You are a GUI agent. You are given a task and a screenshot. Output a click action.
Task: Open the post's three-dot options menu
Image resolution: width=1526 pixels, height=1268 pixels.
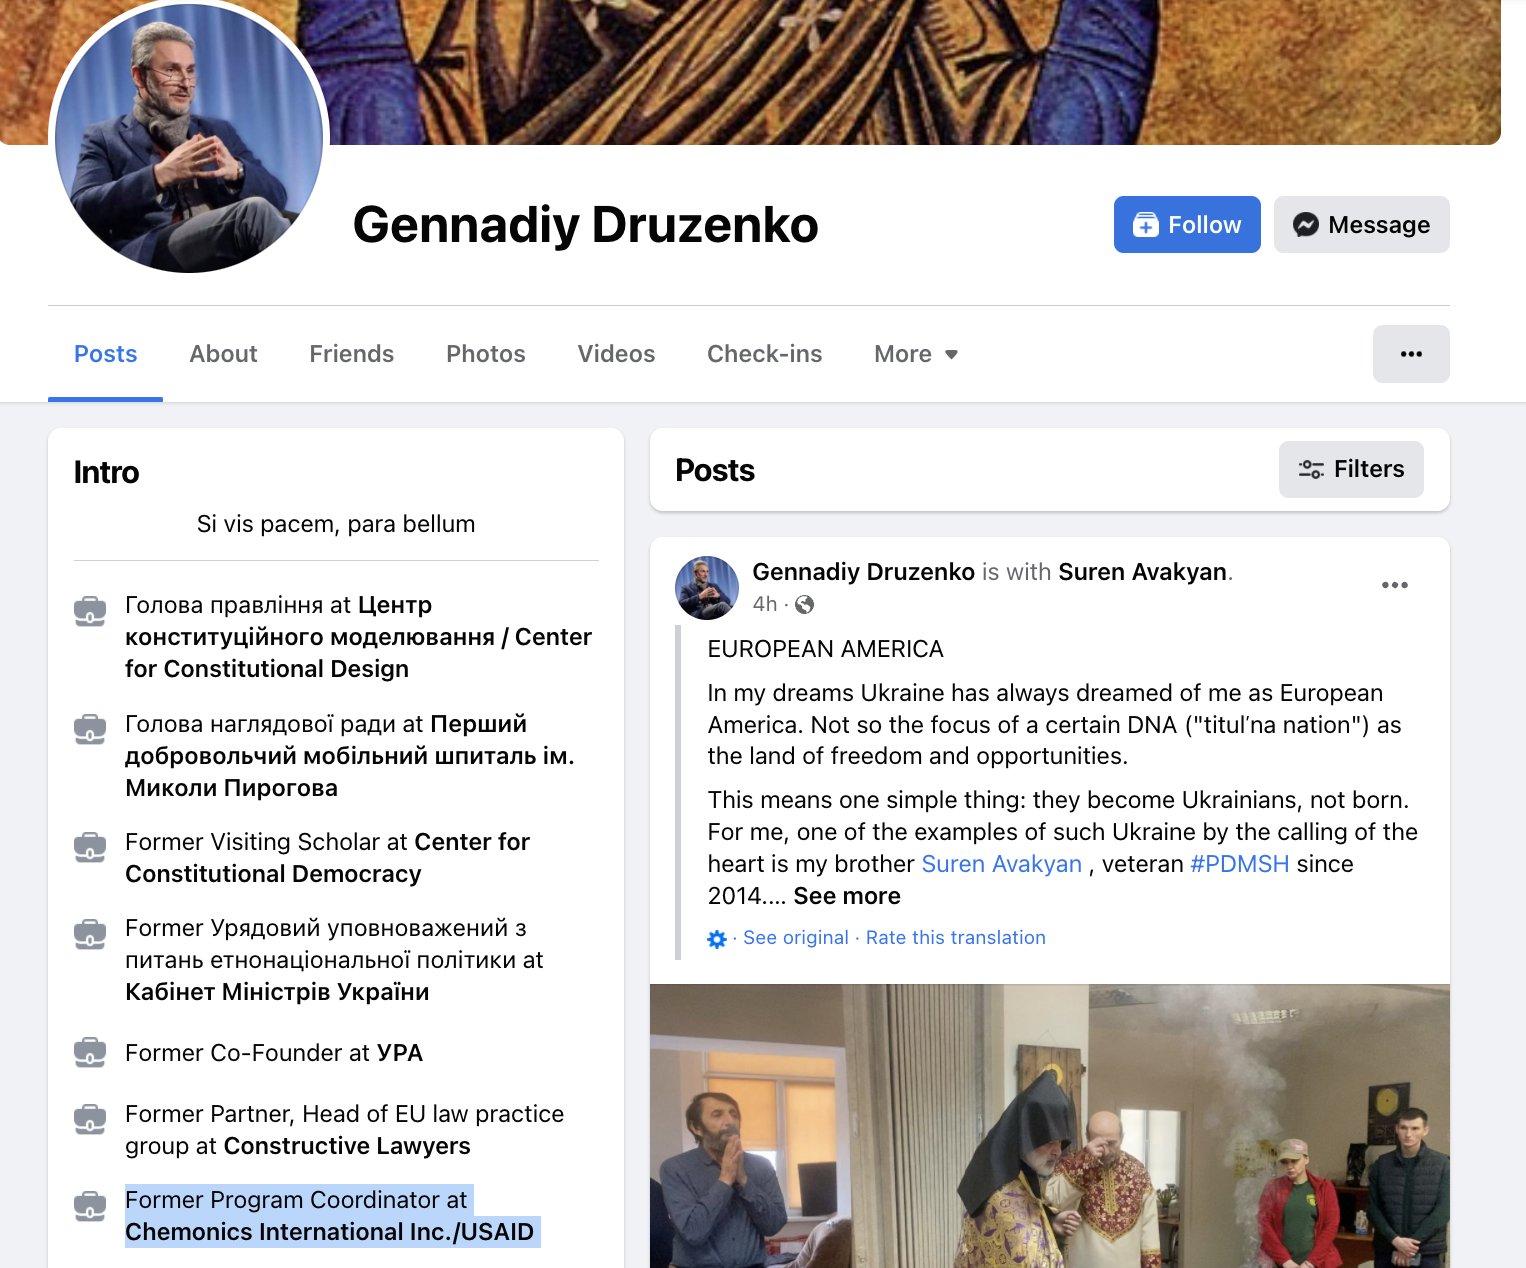[x=1394, y=585]
